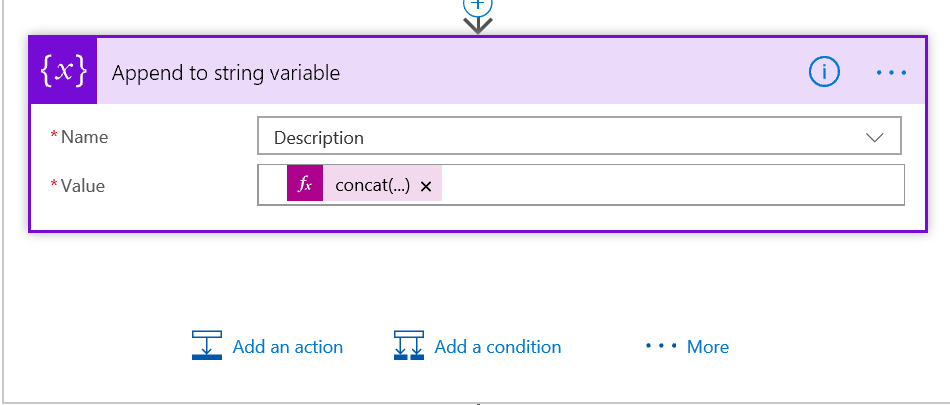This screenshot has height=405, width=950.
Task: Open the action card ellipsis menu
Action: pos(890,72)
